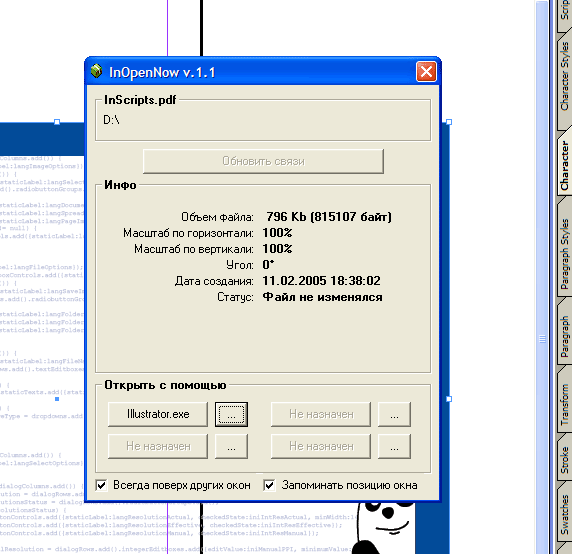Click bottom-left Не назначен button
Viewport: 572px width, 554px height.
pyautogui.click(x=158, y=446)
